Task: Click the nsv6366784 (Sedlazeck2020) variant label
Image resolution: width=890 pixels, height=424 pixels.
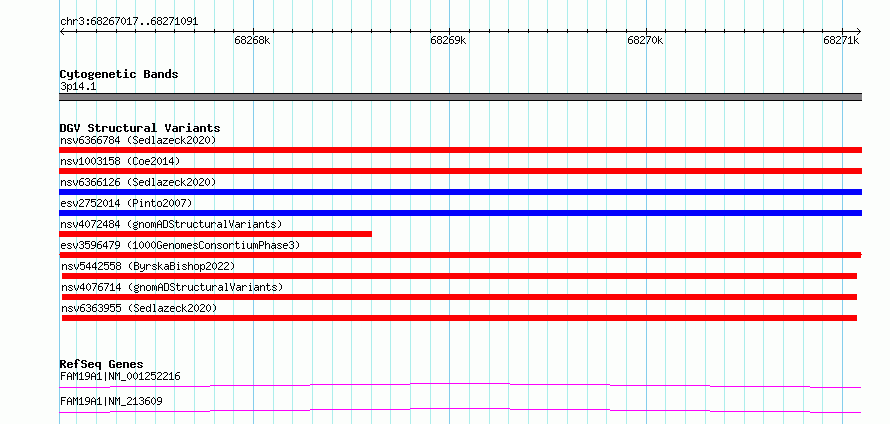Action: point(138,140)
